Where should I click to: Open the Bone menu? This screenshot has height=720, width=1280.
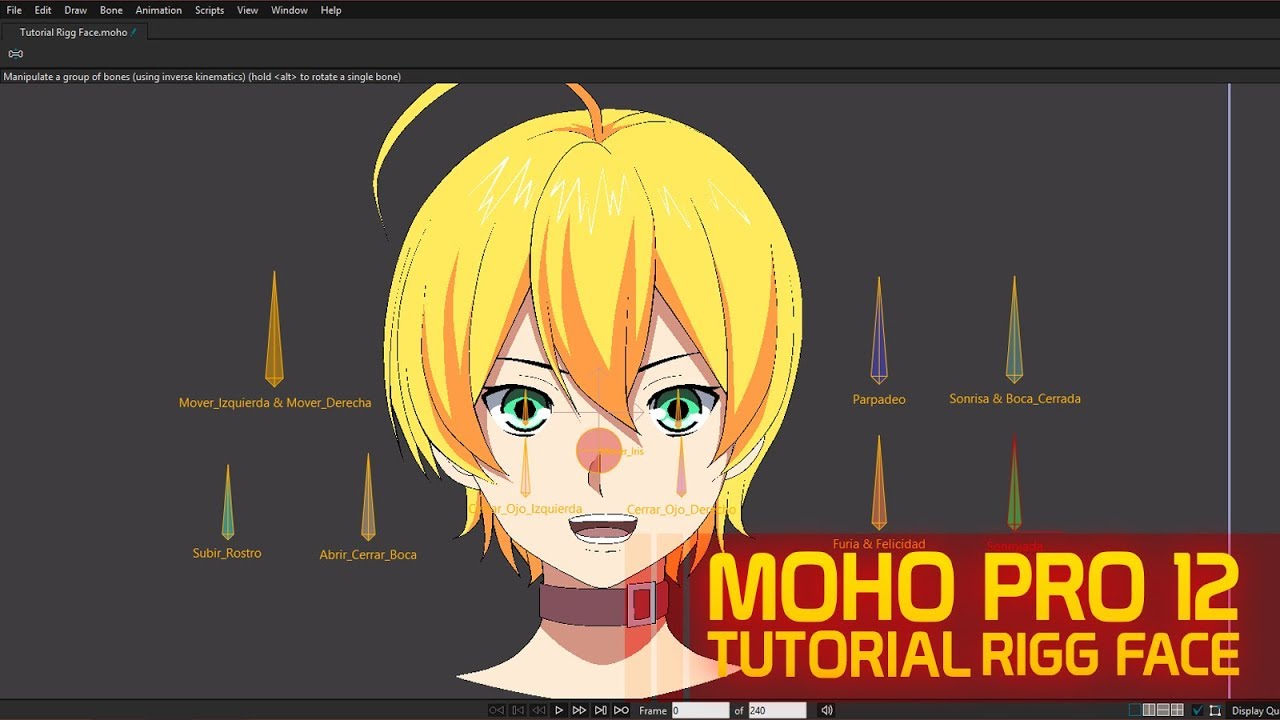(111, 10)
